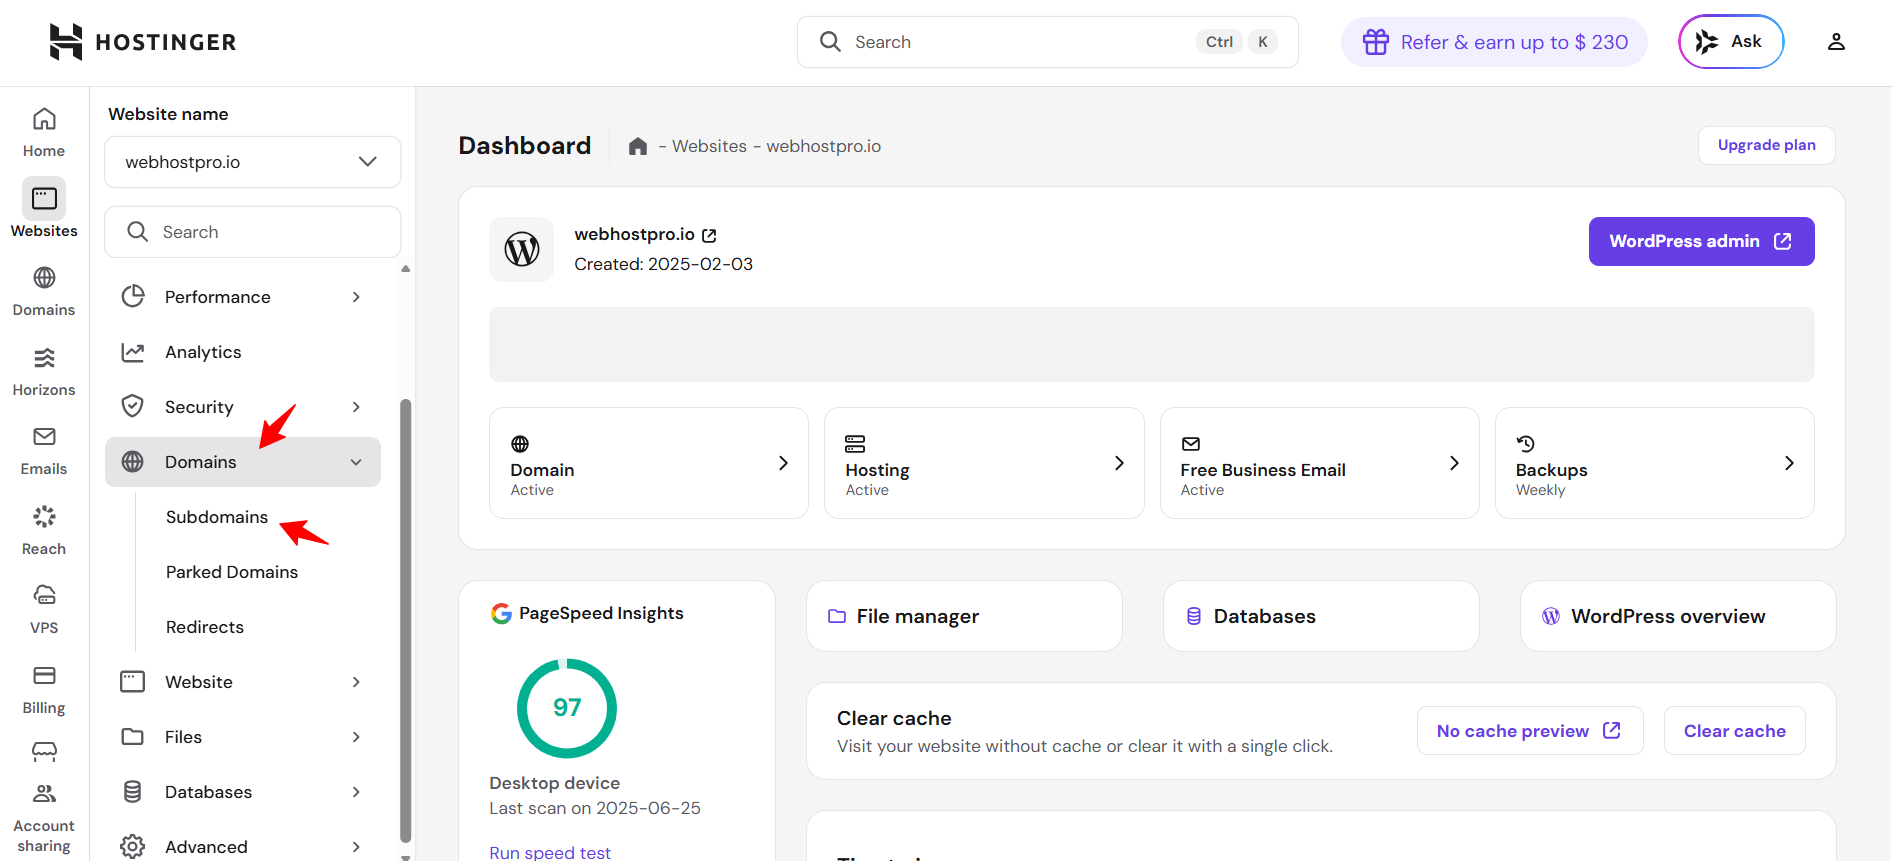Screen dimensions: 1892x861
Task: Click the store icon above Account sharing
Action: pyautogui.click(x=44, y=751)
